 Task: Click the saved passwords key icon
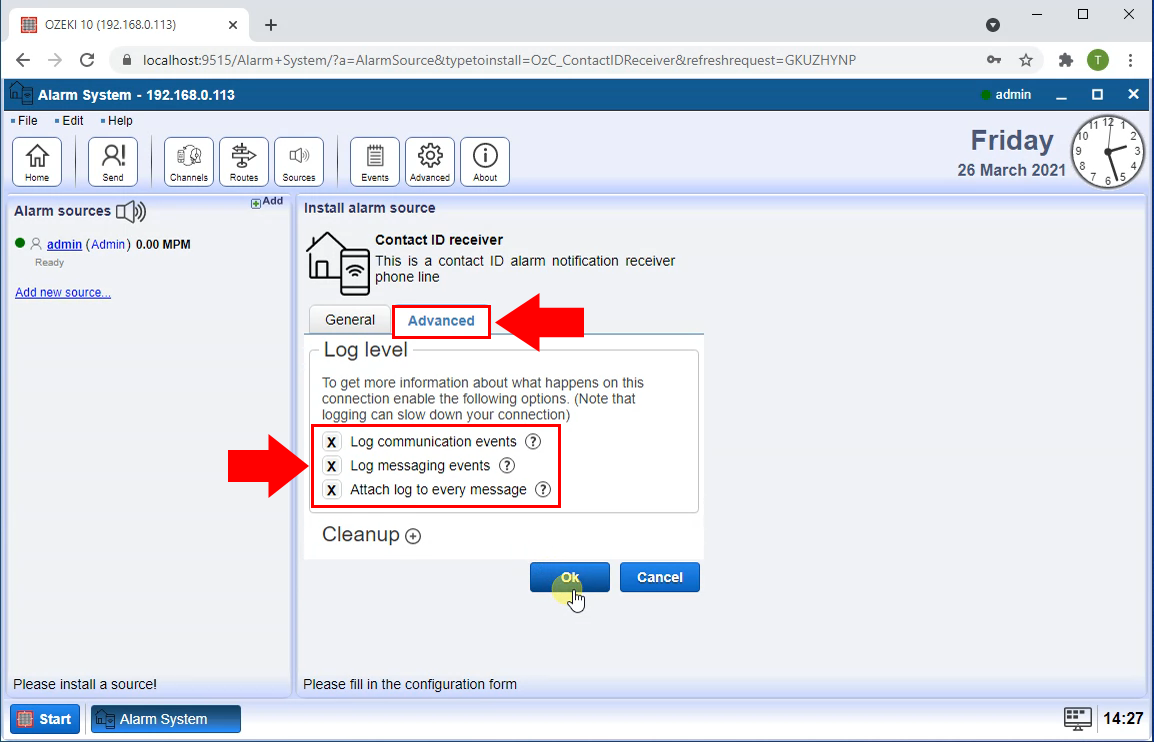994,60
